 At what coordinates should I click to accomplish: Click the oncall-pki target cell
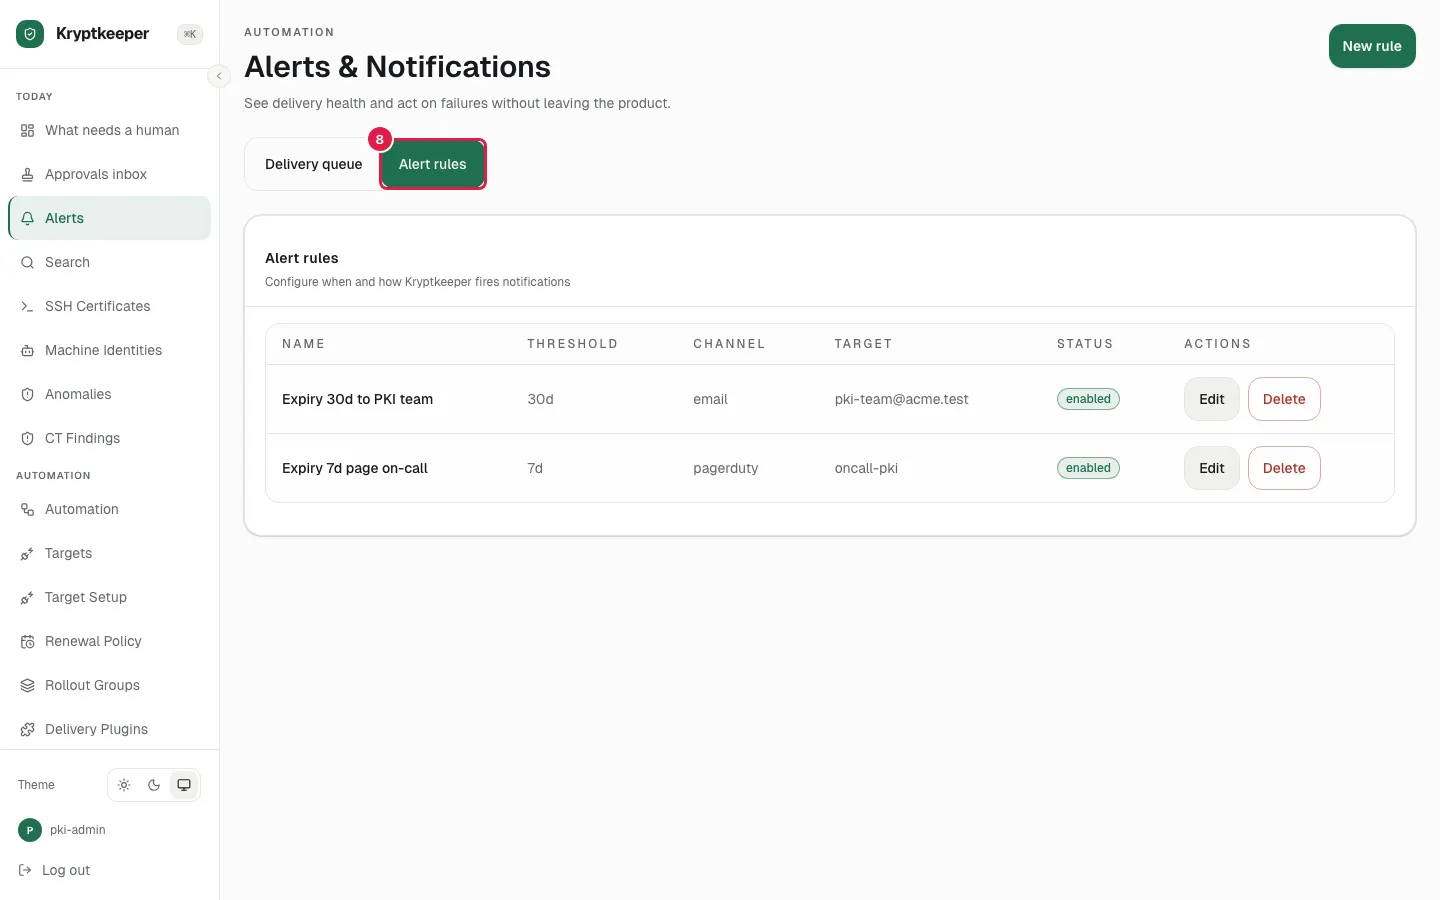coord(866,468)
